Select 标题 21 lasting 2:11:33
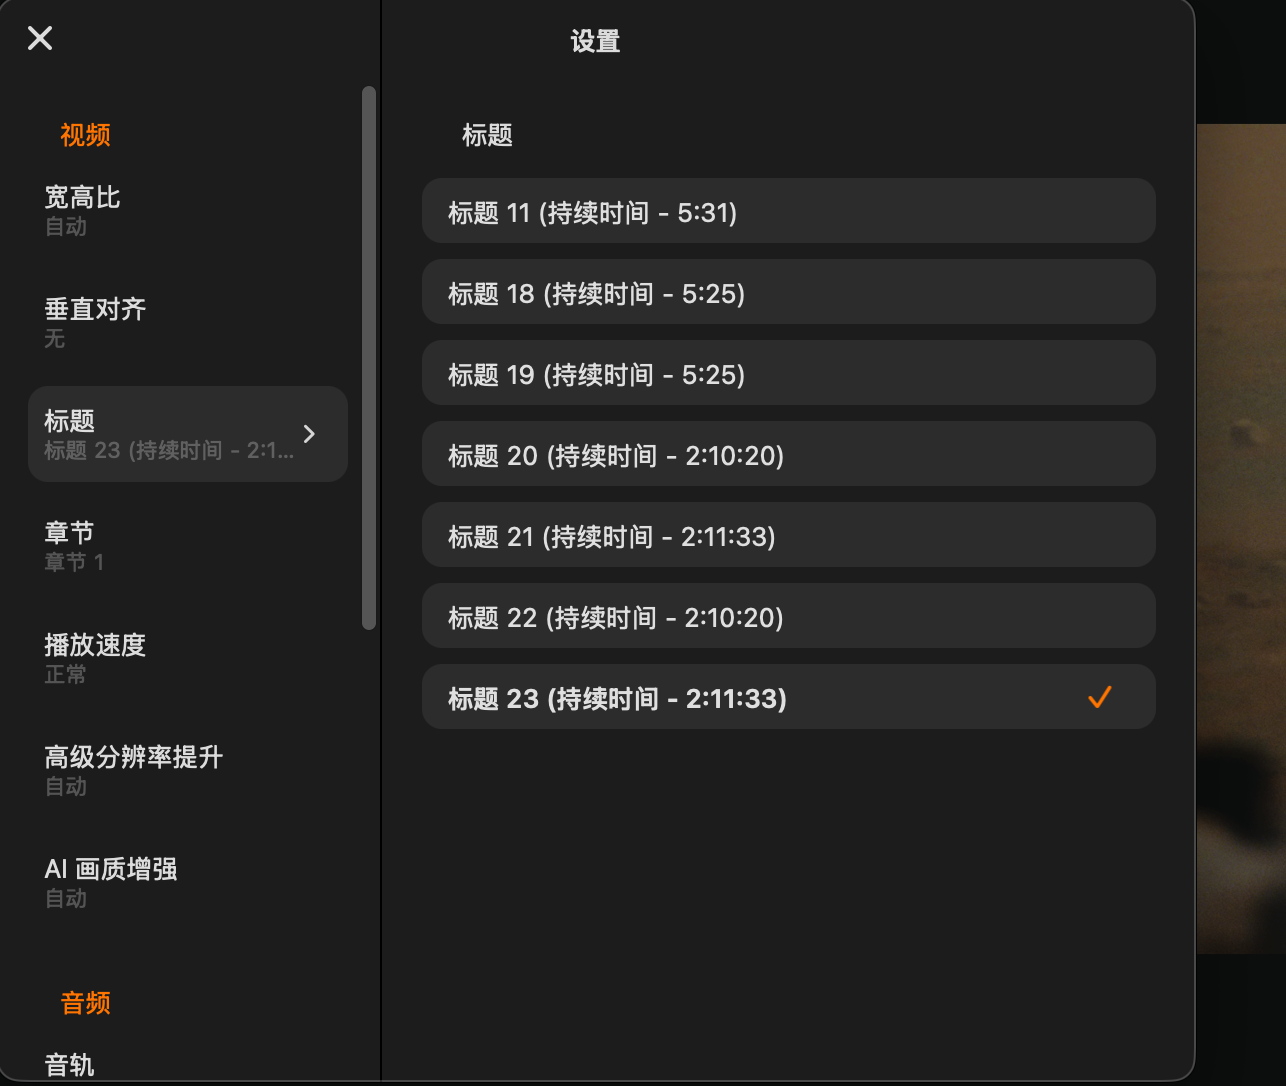This screenshot has height=1086, width=1286. tap(788, 536)
